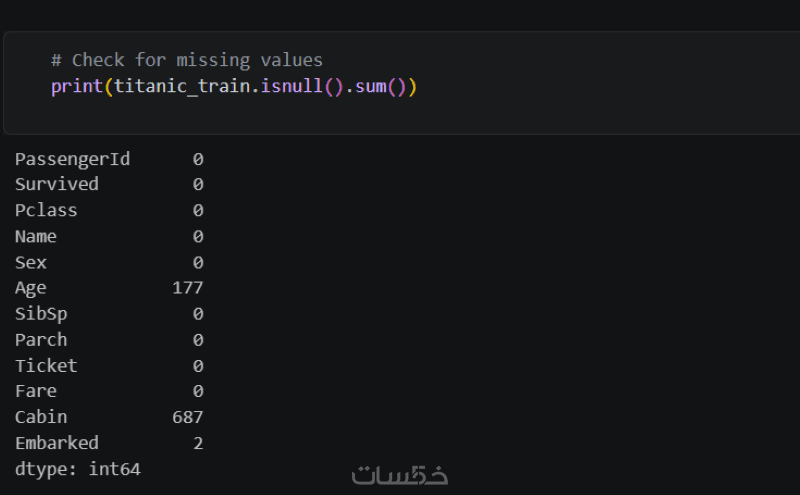The height and width of the screenshot is (495, 800).
Task: Click the Cabin missing count 687
Action: pos(187,417)
